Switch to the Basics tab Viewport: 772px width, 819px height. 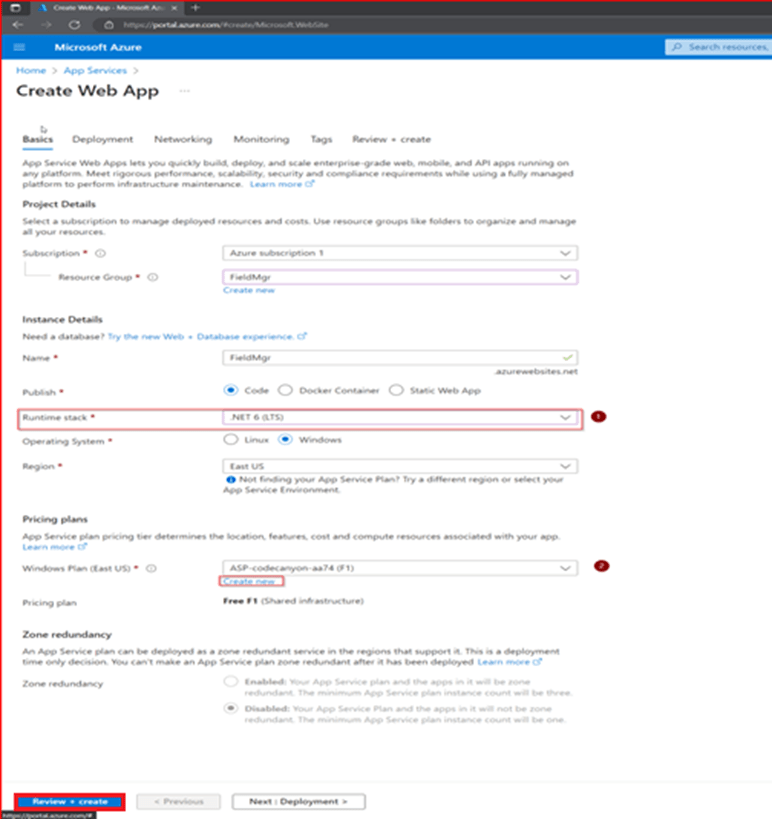38,139
